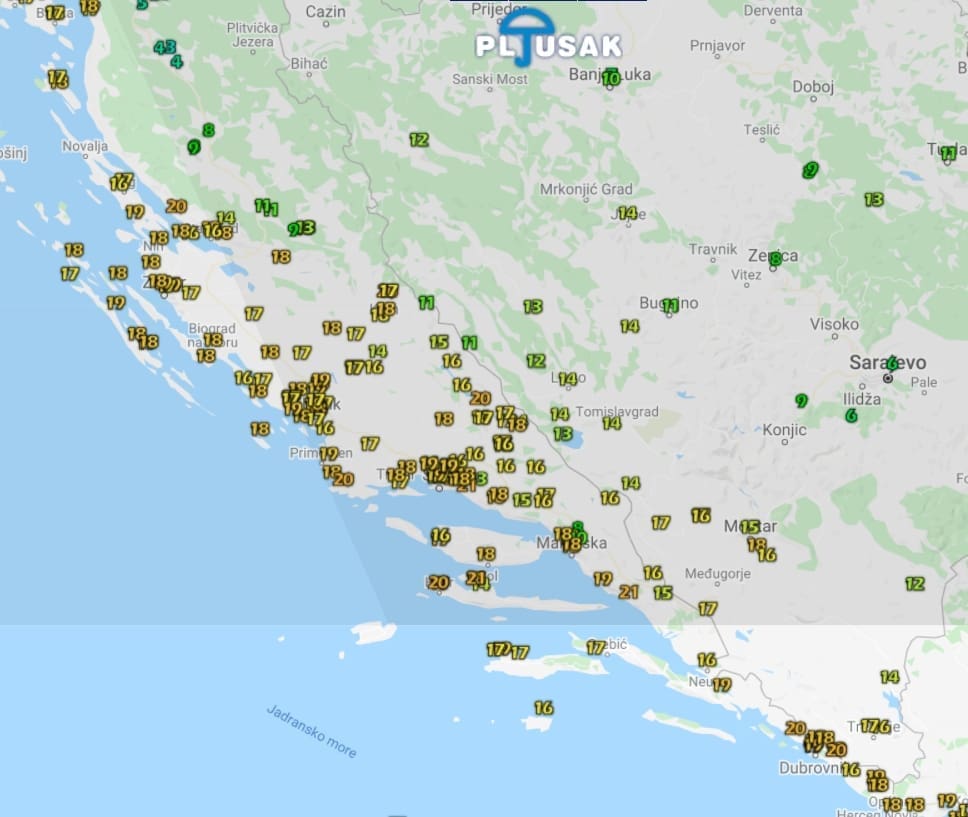Open the 6° station marker below Ilidža
The height and width of the screenshot is (817, 968).
tap(851, 415)
